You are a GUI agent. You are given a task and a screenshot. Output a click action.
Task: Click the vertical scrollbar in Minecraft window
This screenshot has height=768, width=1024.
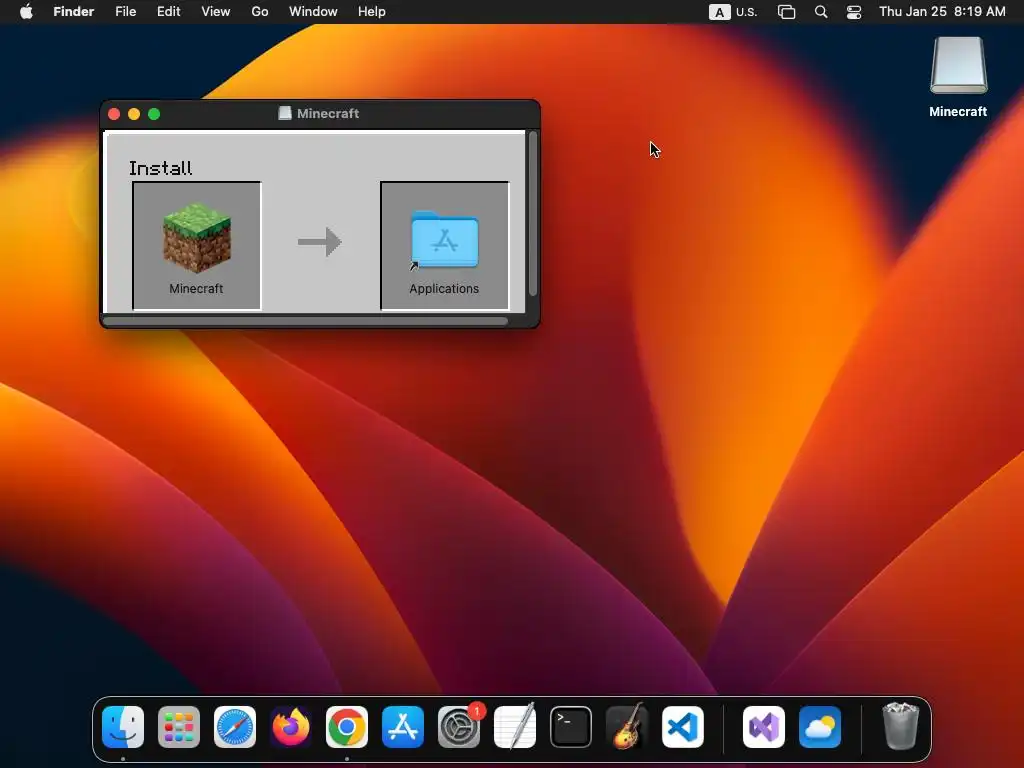(x=533, y=214)
